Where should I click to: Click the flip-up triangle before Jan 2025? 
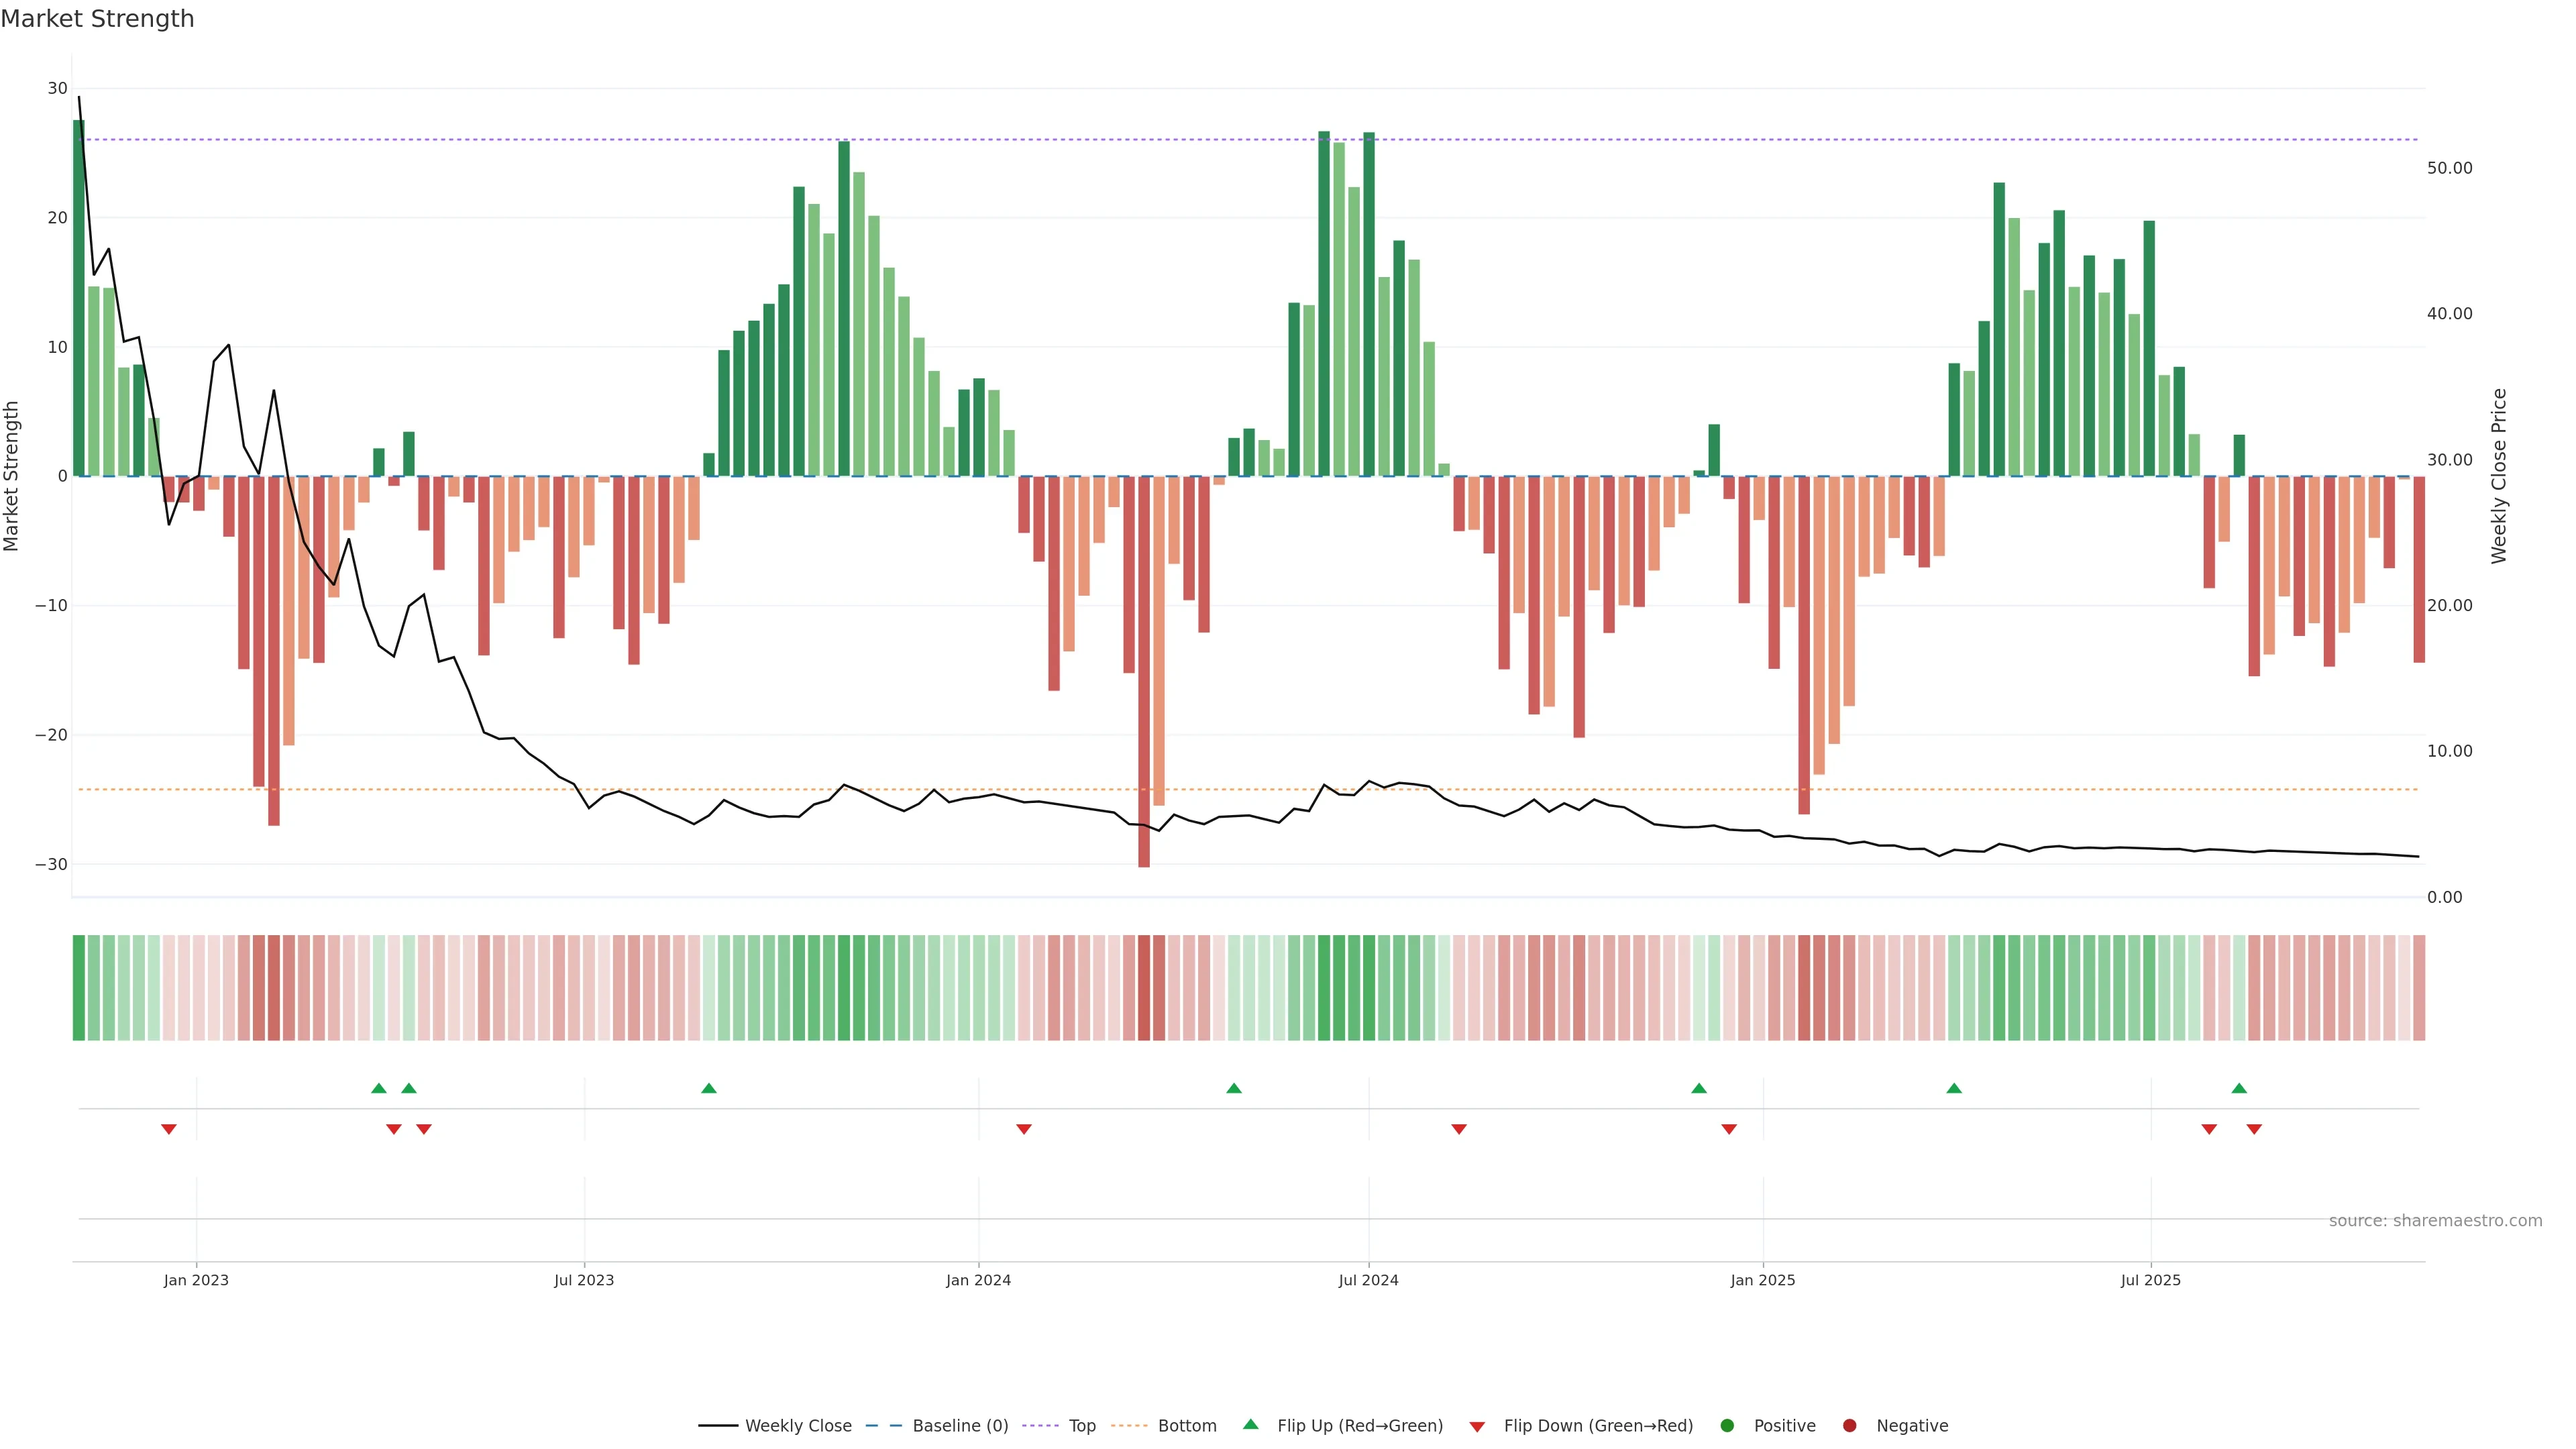point(1699,1088)
